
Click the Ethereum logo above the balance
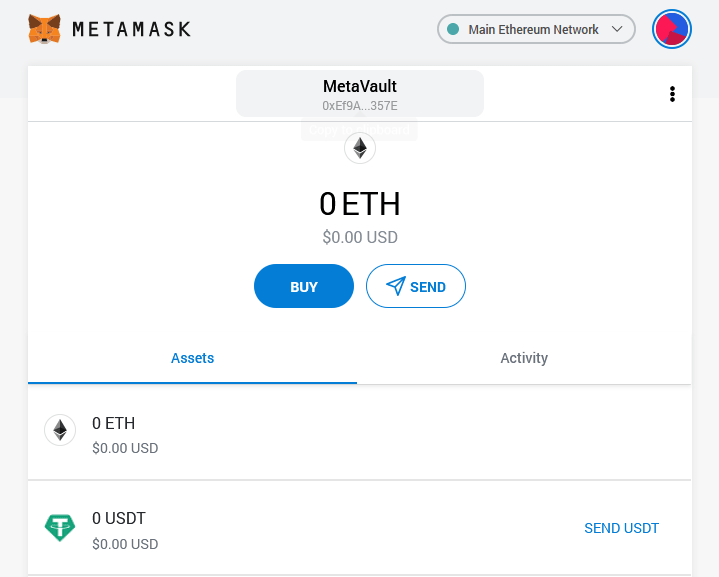tap(360, 148)
